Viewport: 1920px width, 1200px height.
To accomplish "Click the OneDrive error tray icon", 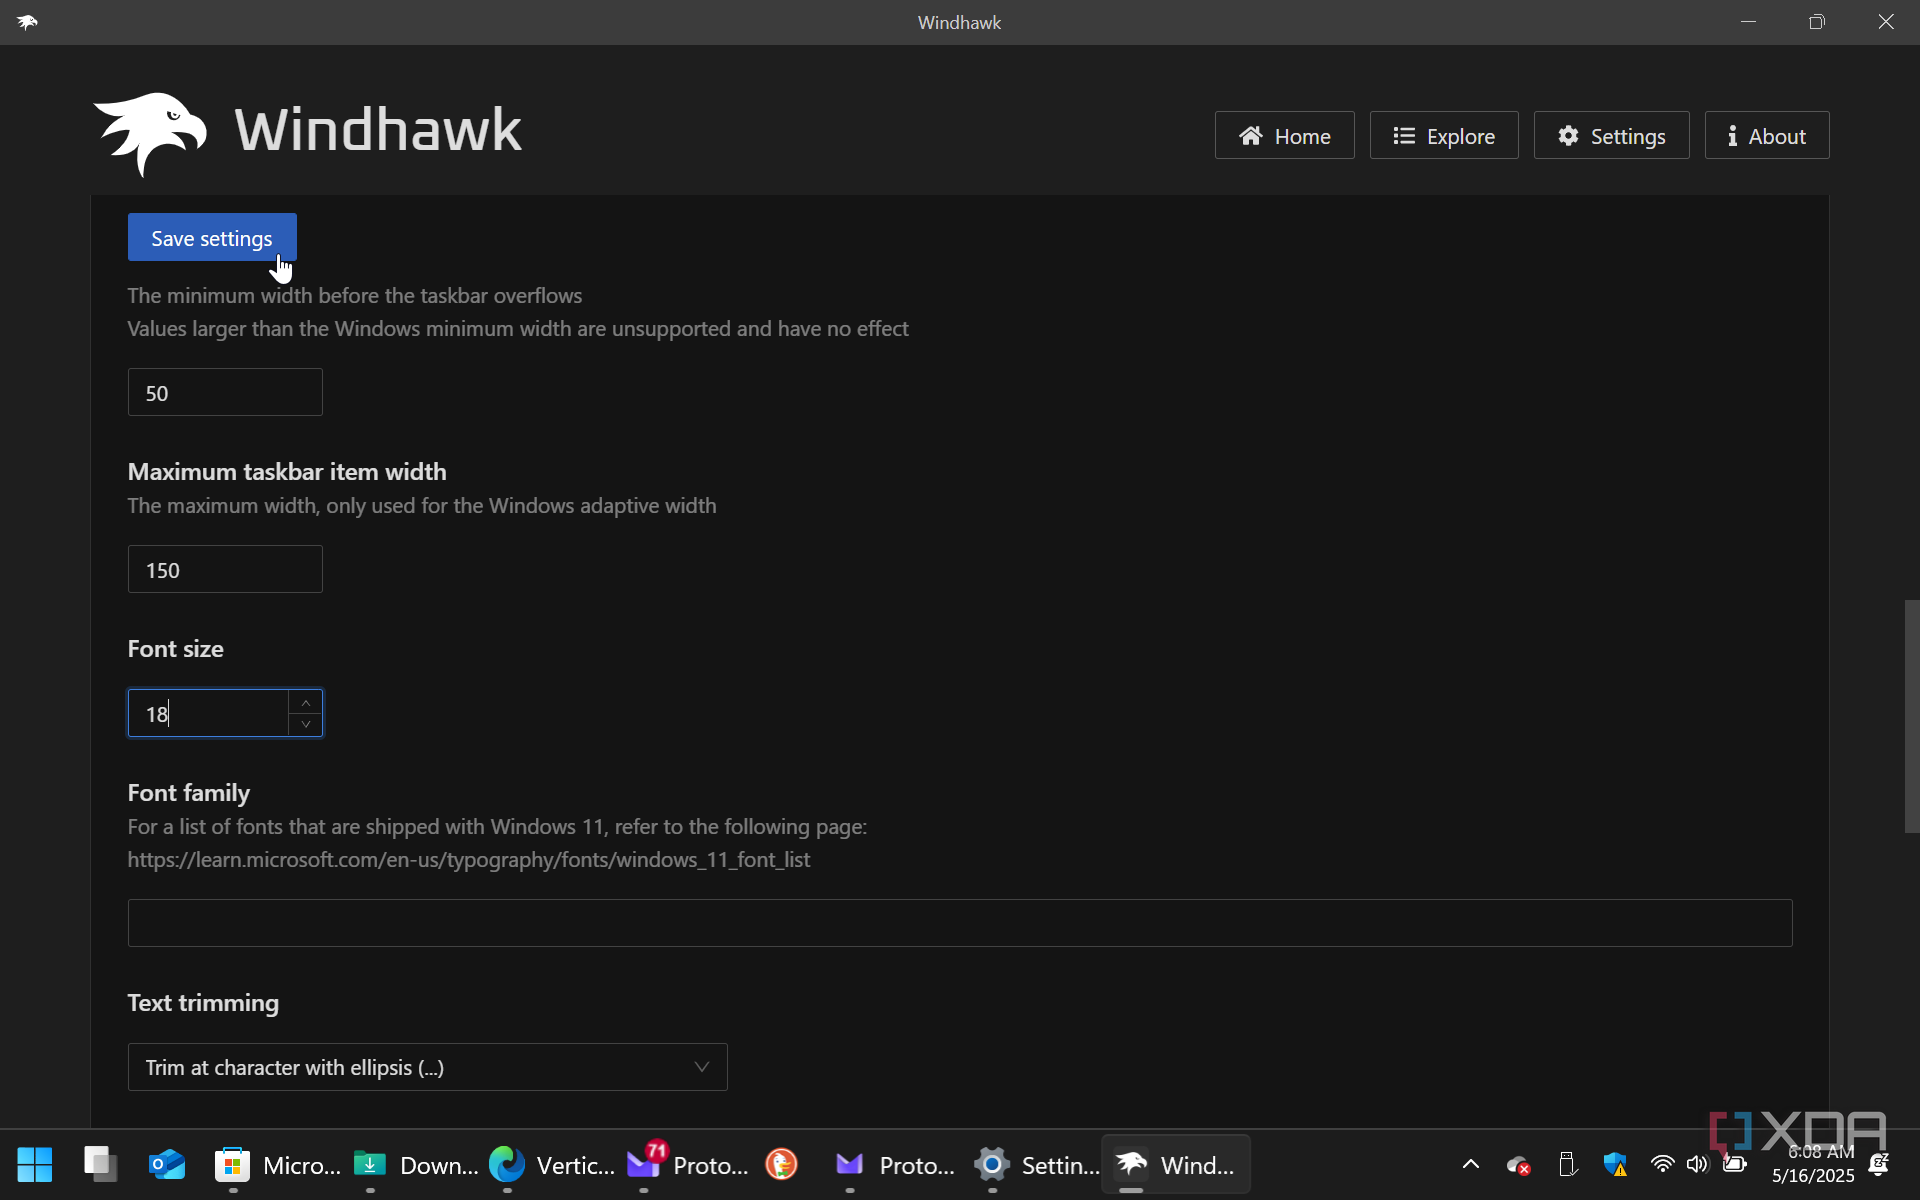I will 1518,1165.
